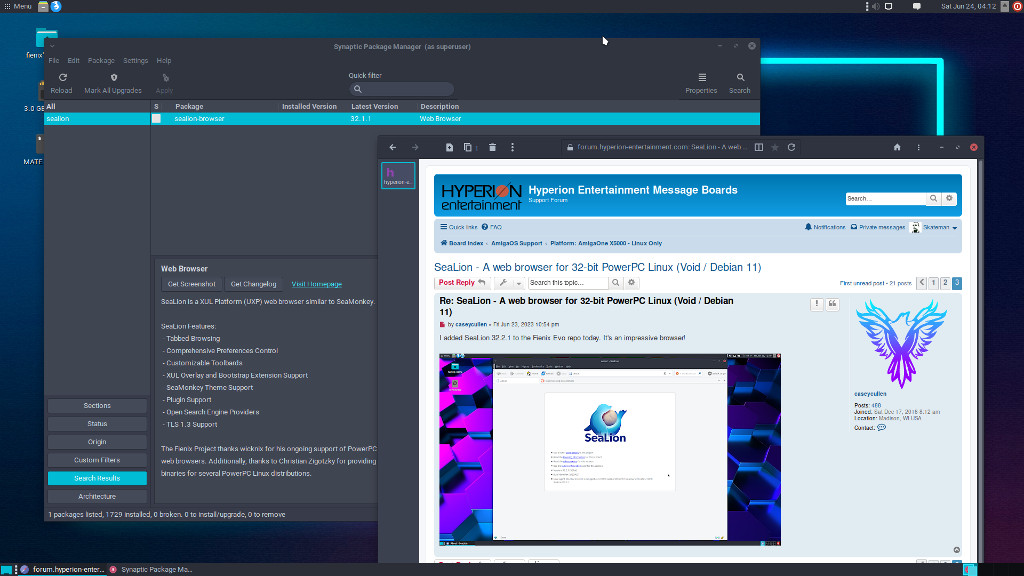Click the contact caseycullen speech bubble
This screenshot has width=1024, height=576.
(x=882, y=428)
